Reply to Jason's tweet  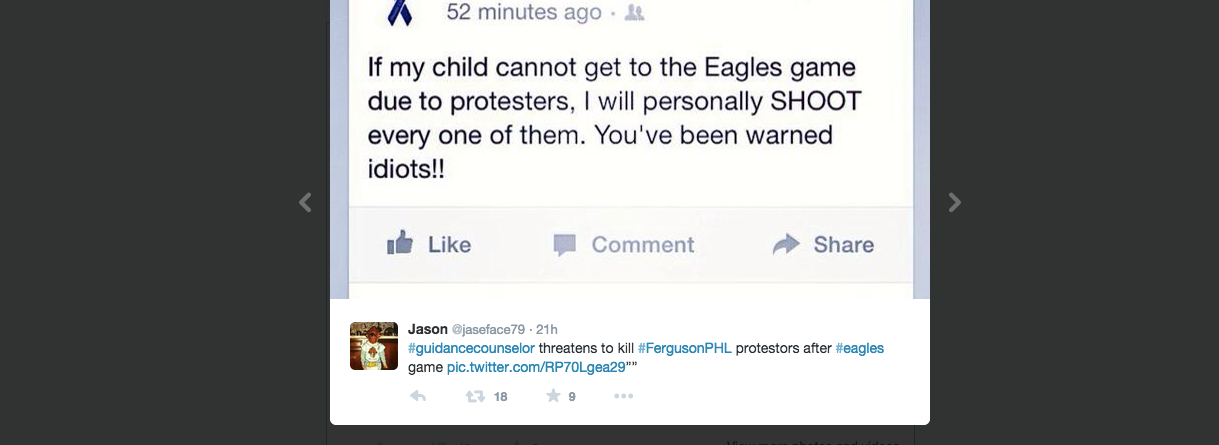tap(418, 396)
